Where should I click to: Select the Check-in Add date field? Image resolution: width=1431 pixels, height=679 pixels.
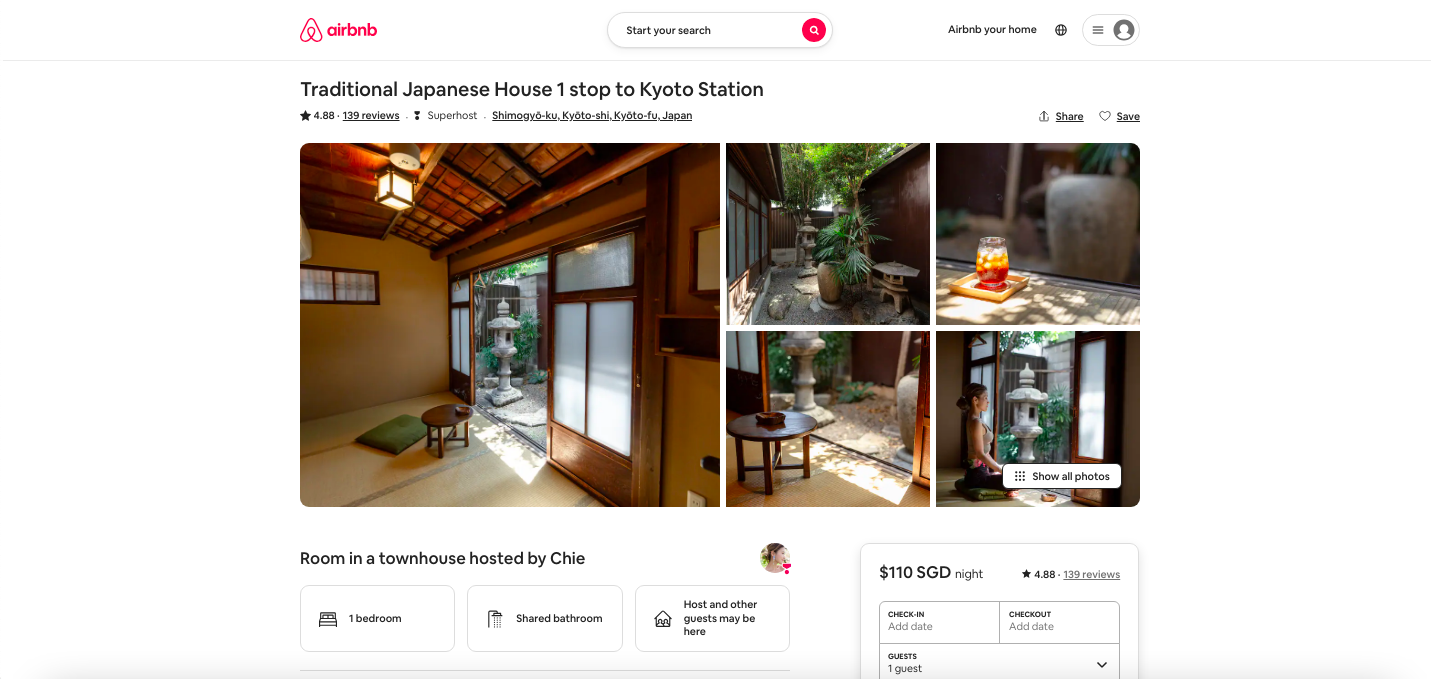click(939, 621)
